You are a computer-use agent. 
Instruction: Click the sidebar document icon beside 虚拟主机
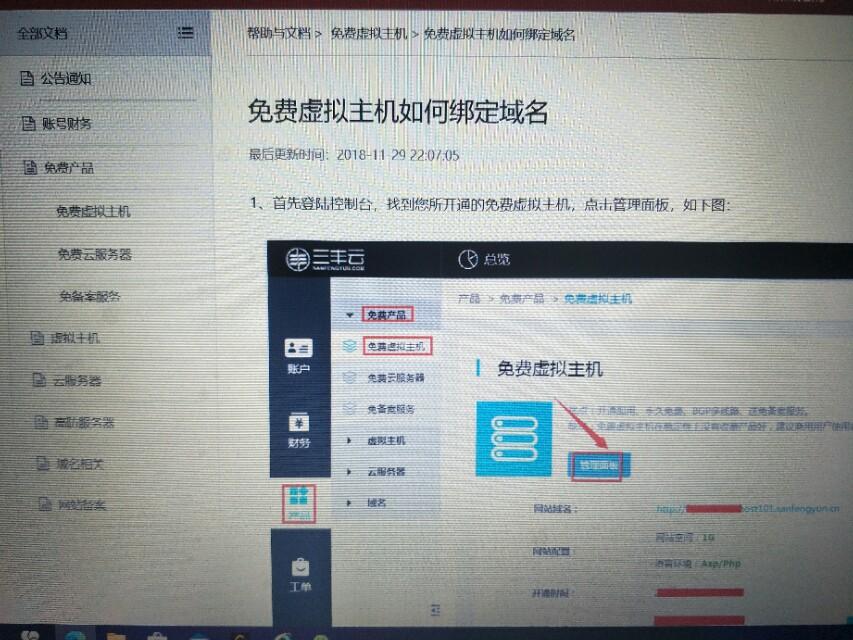point(37,338)
